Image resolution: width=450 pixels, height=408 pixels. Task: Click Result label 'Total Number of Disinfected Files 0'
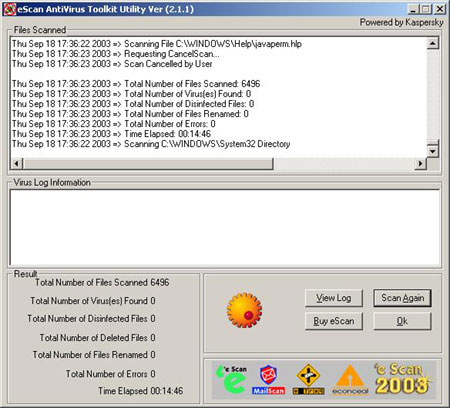pyautogui.click(x=91, y=318)
